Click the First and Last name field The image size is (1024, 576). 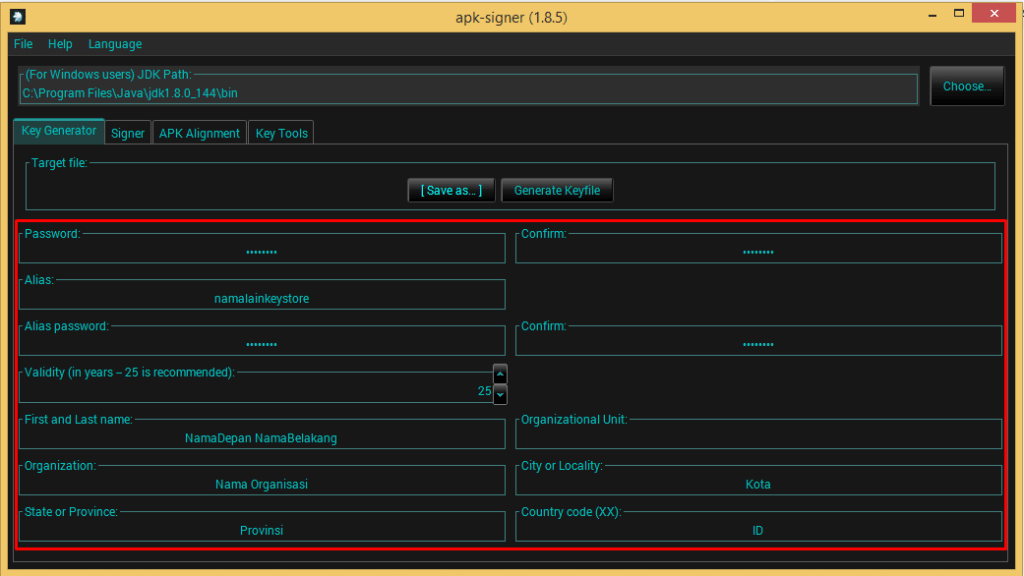coord(262,438)
